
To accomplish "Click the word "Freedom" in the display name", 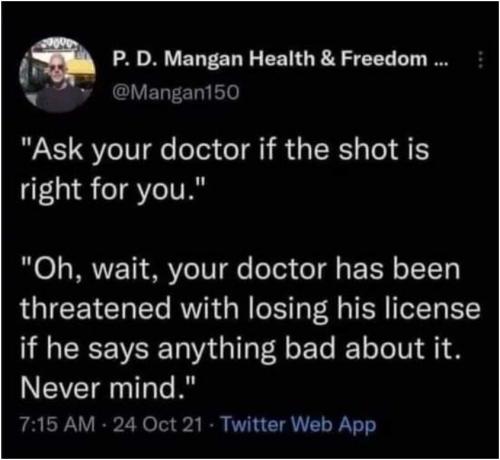I will pos(384,59).
